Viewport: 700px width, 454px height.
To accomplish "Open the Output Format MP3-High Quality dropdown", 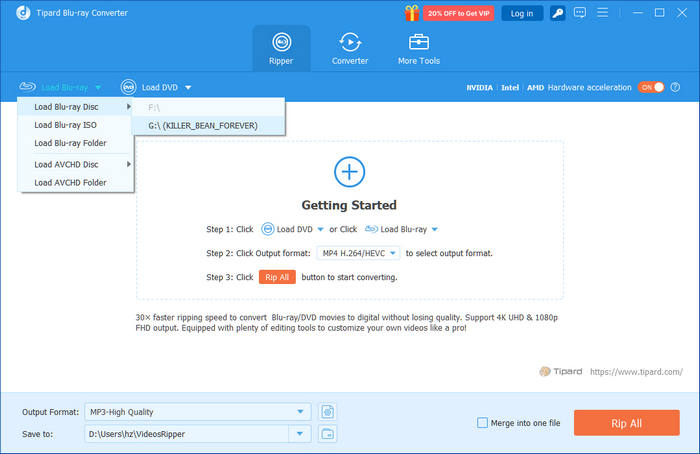I will click(198, 412).
